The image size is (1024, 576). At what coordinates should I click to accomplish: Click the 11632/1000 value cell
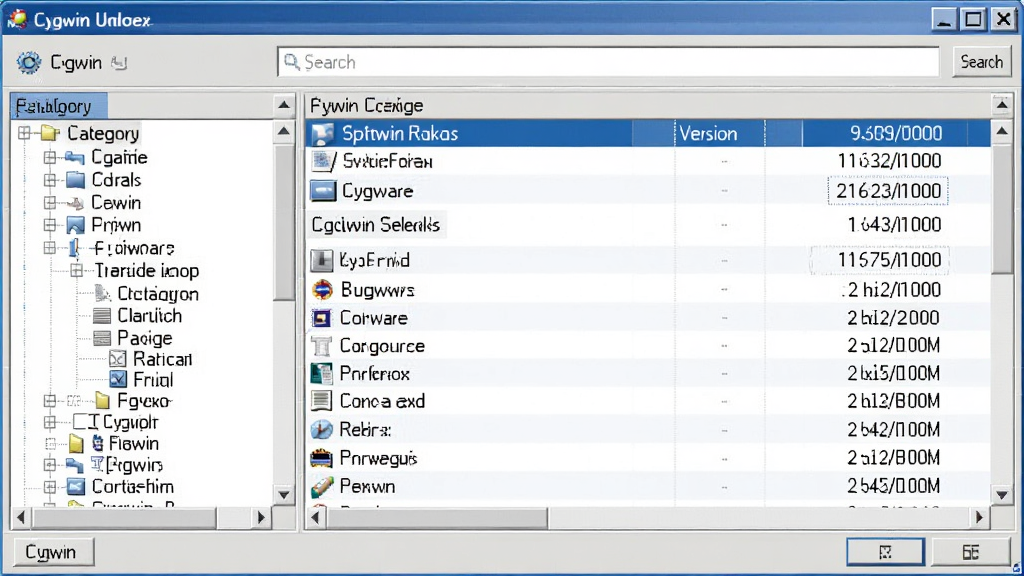tap(889, 161)
